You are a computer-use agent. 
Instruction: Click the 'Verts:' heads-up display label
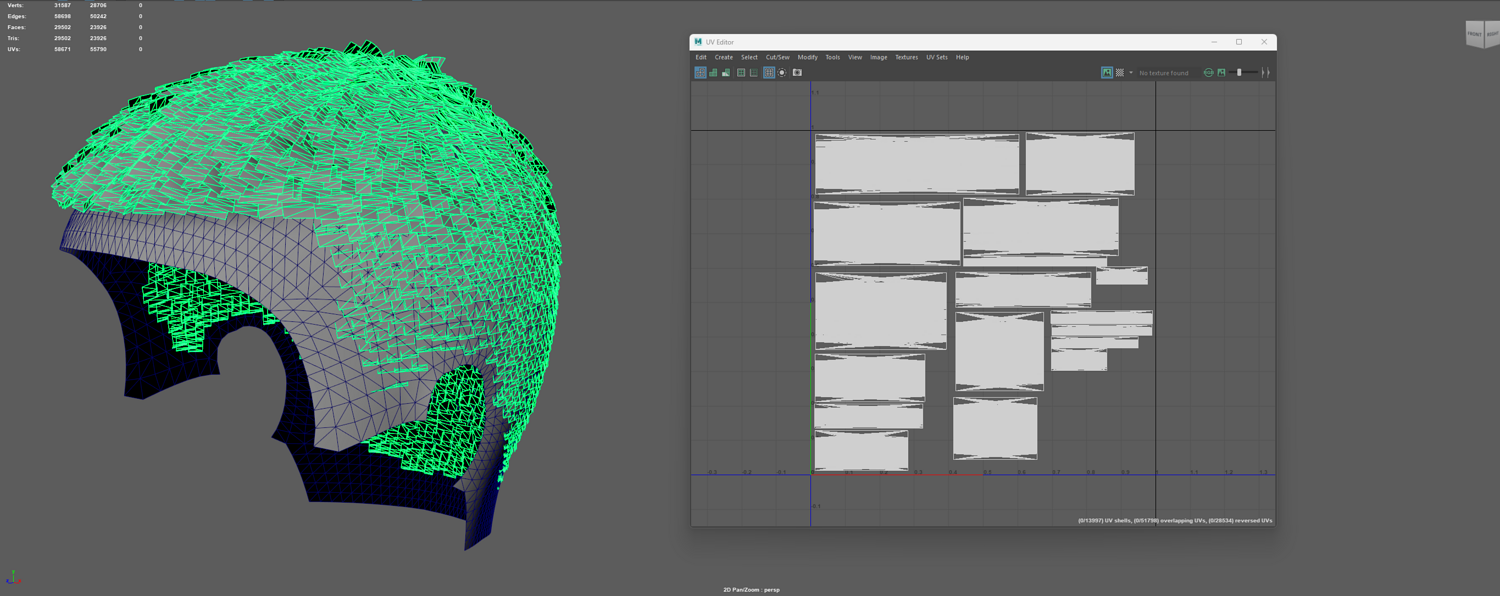pos(15,5)
